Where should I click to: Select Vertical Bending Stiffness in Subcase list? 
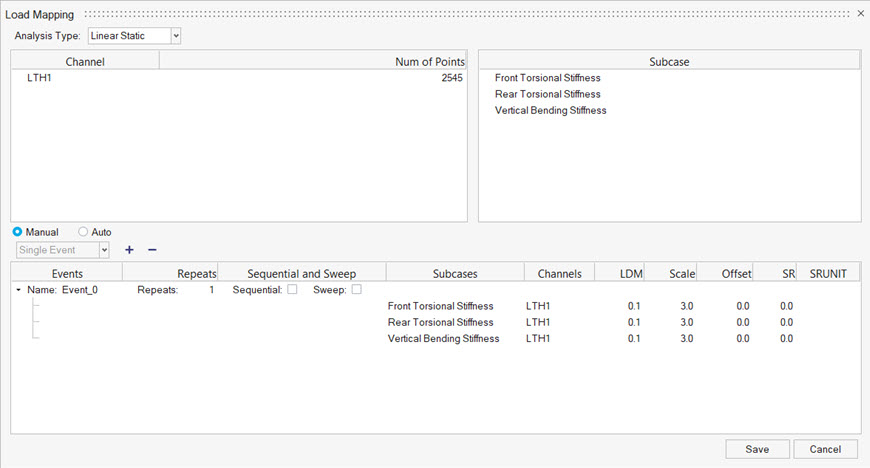pyautogui.click(x=550, y=110)
